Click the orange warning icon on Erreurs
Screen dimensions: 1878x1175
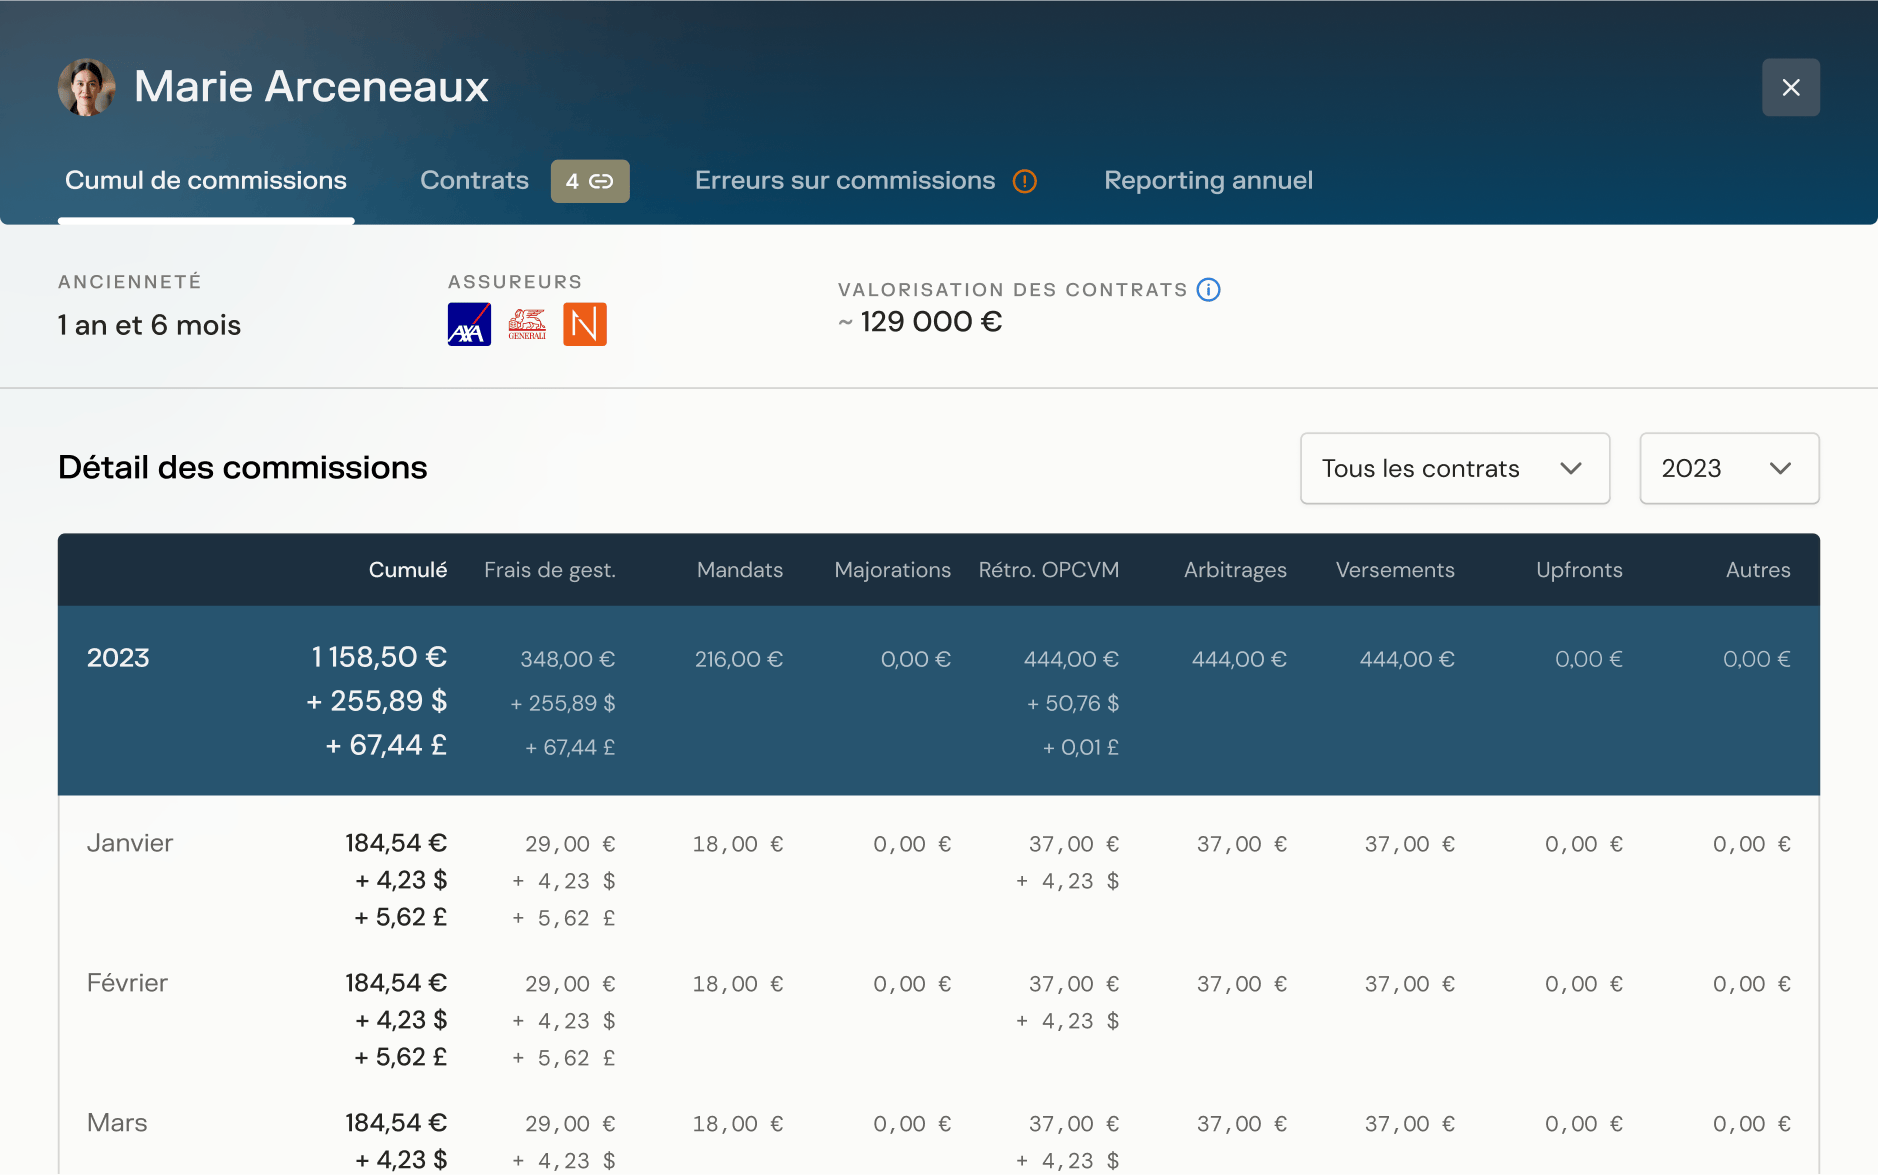[1024, 181]
